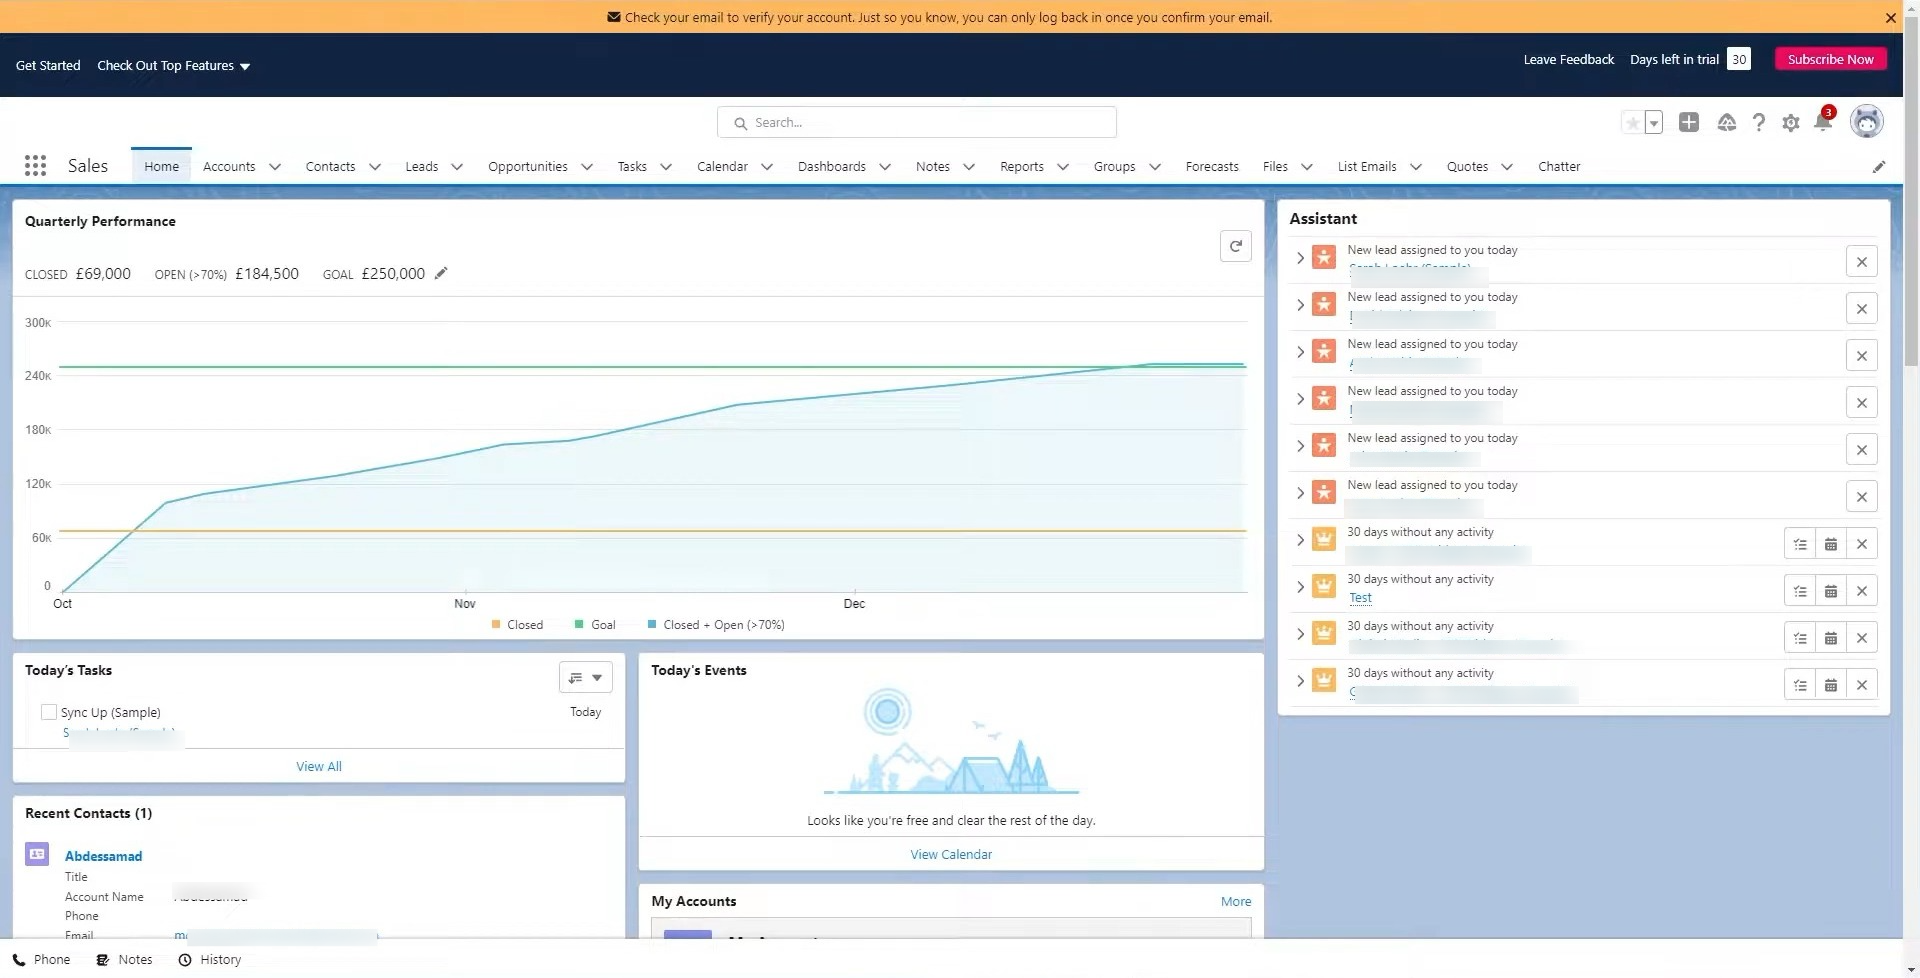The height and width of the screenshot is (978, 1920).
Task: Open the Setup gear icon
Action: click(x=1790, y=123)
